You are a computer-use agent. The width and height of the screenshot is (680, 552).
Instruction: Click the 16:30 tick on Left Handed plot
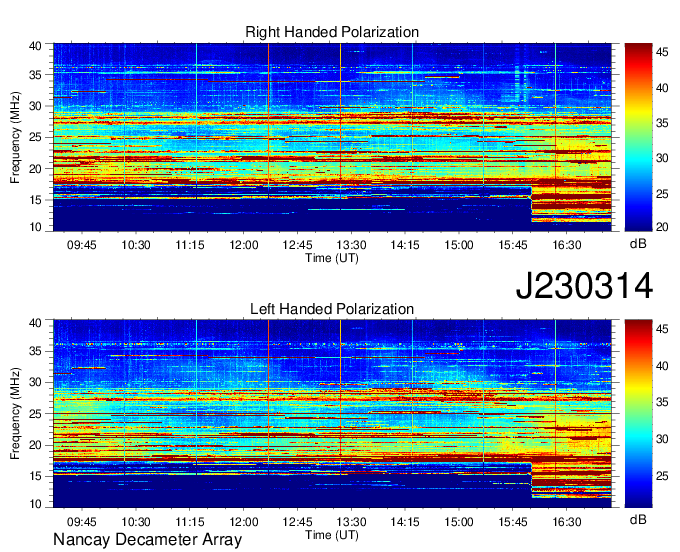(567, 522)
